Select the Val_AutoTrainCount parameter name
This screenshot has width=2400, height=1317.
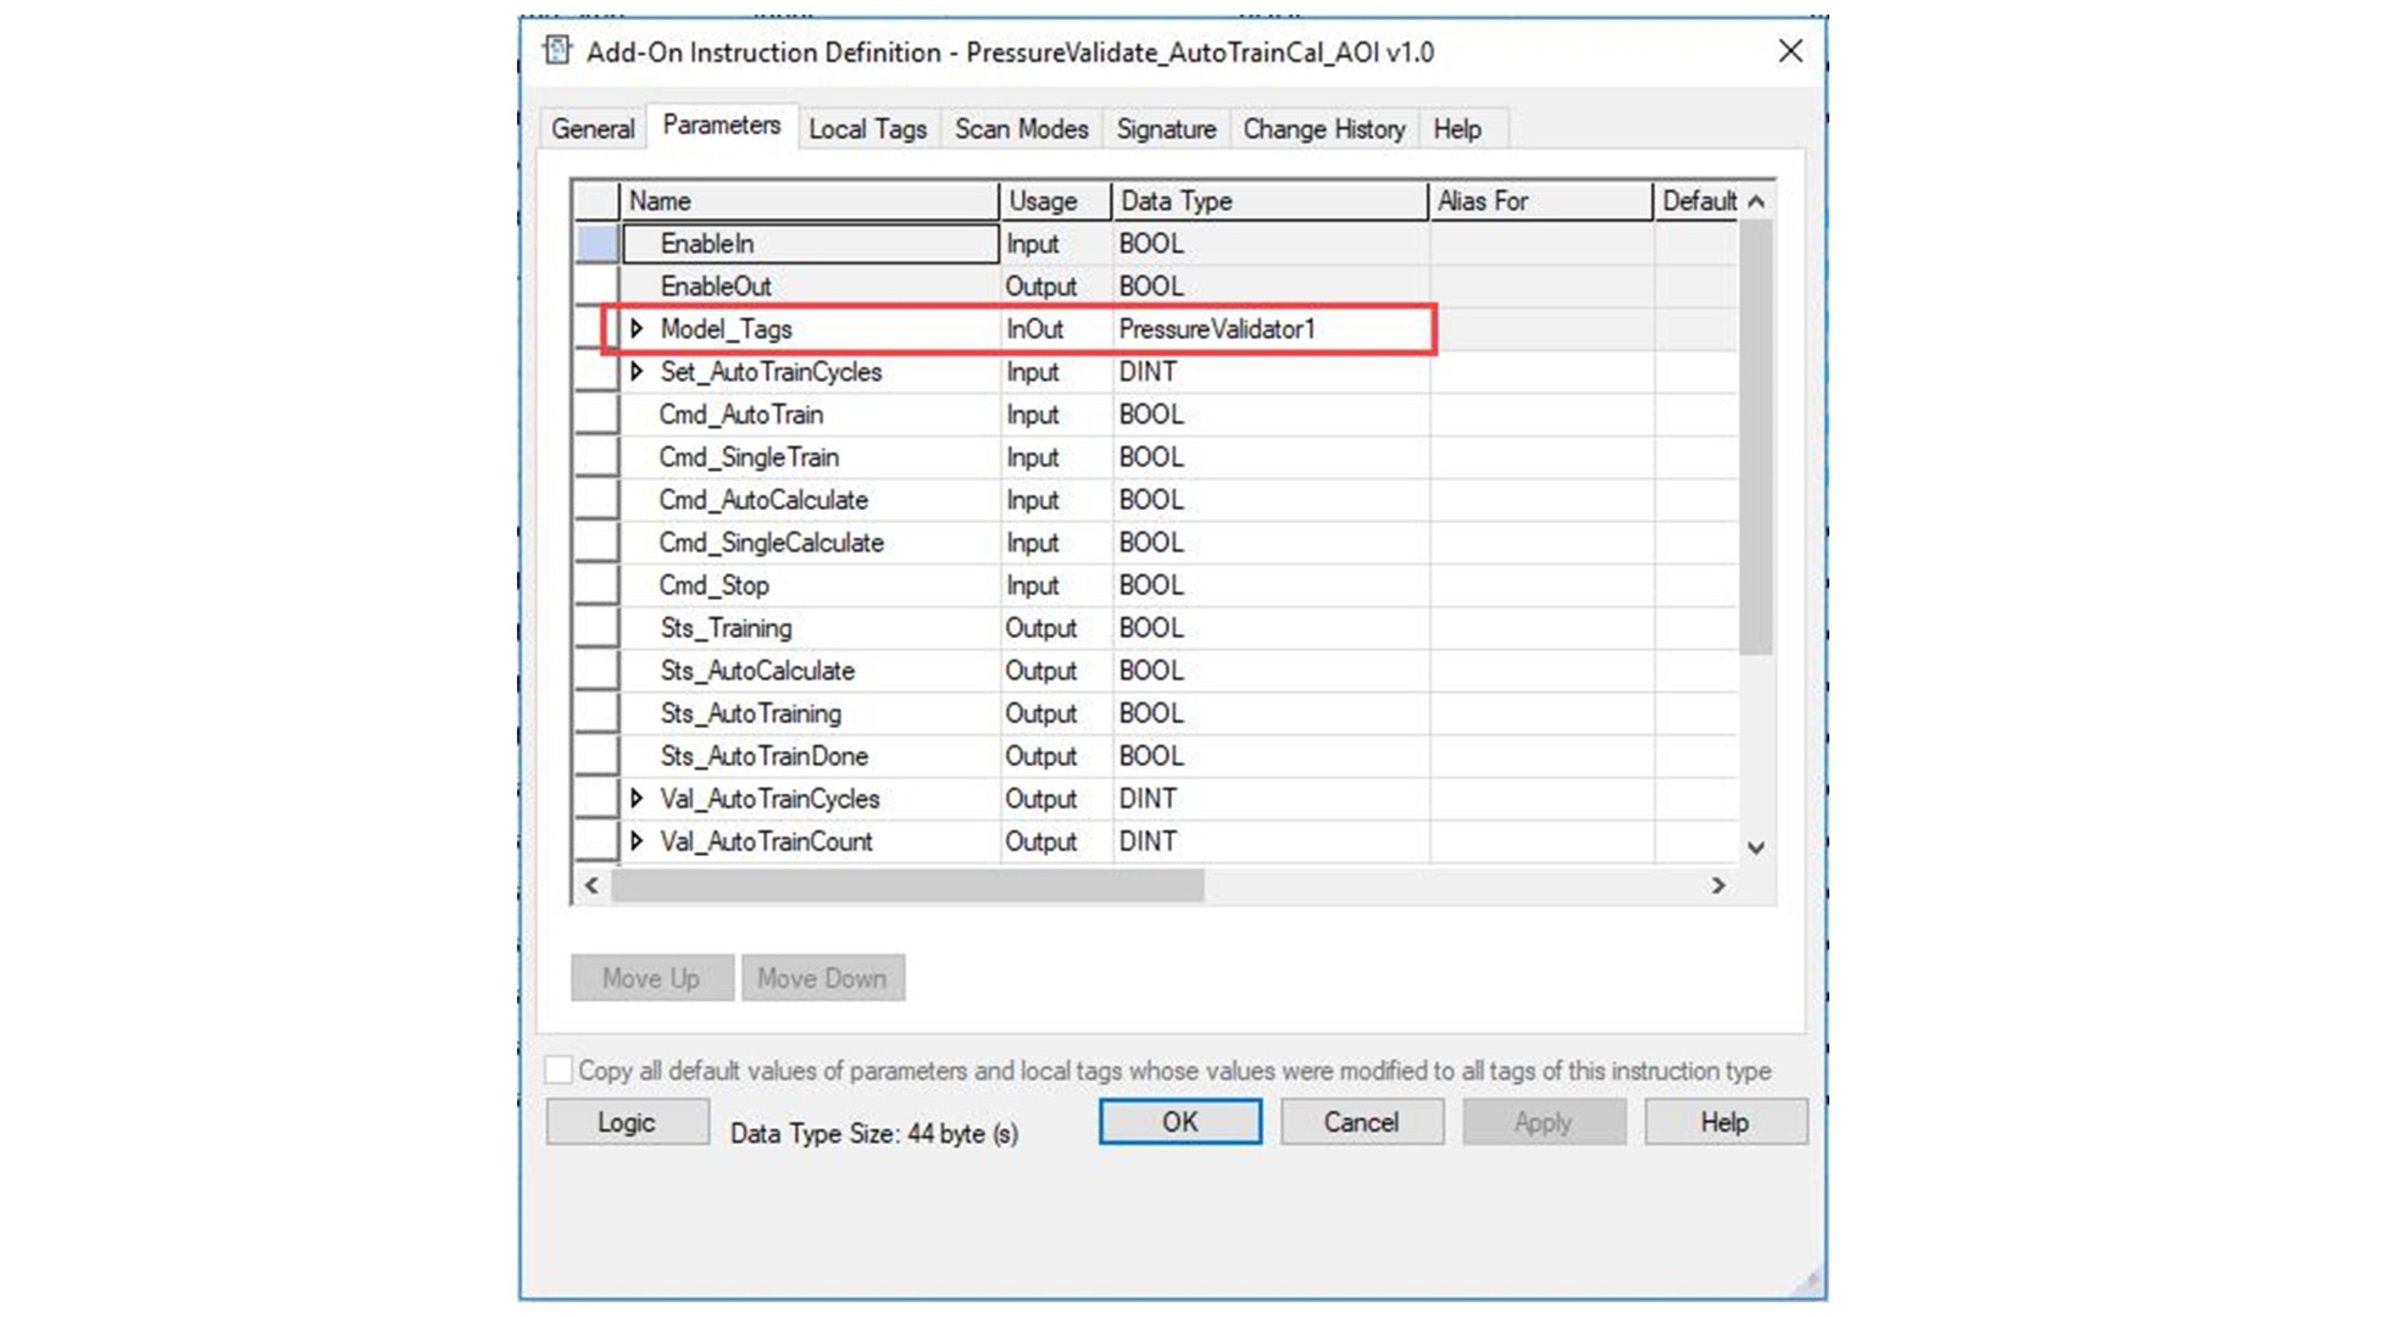pos(766,841)
